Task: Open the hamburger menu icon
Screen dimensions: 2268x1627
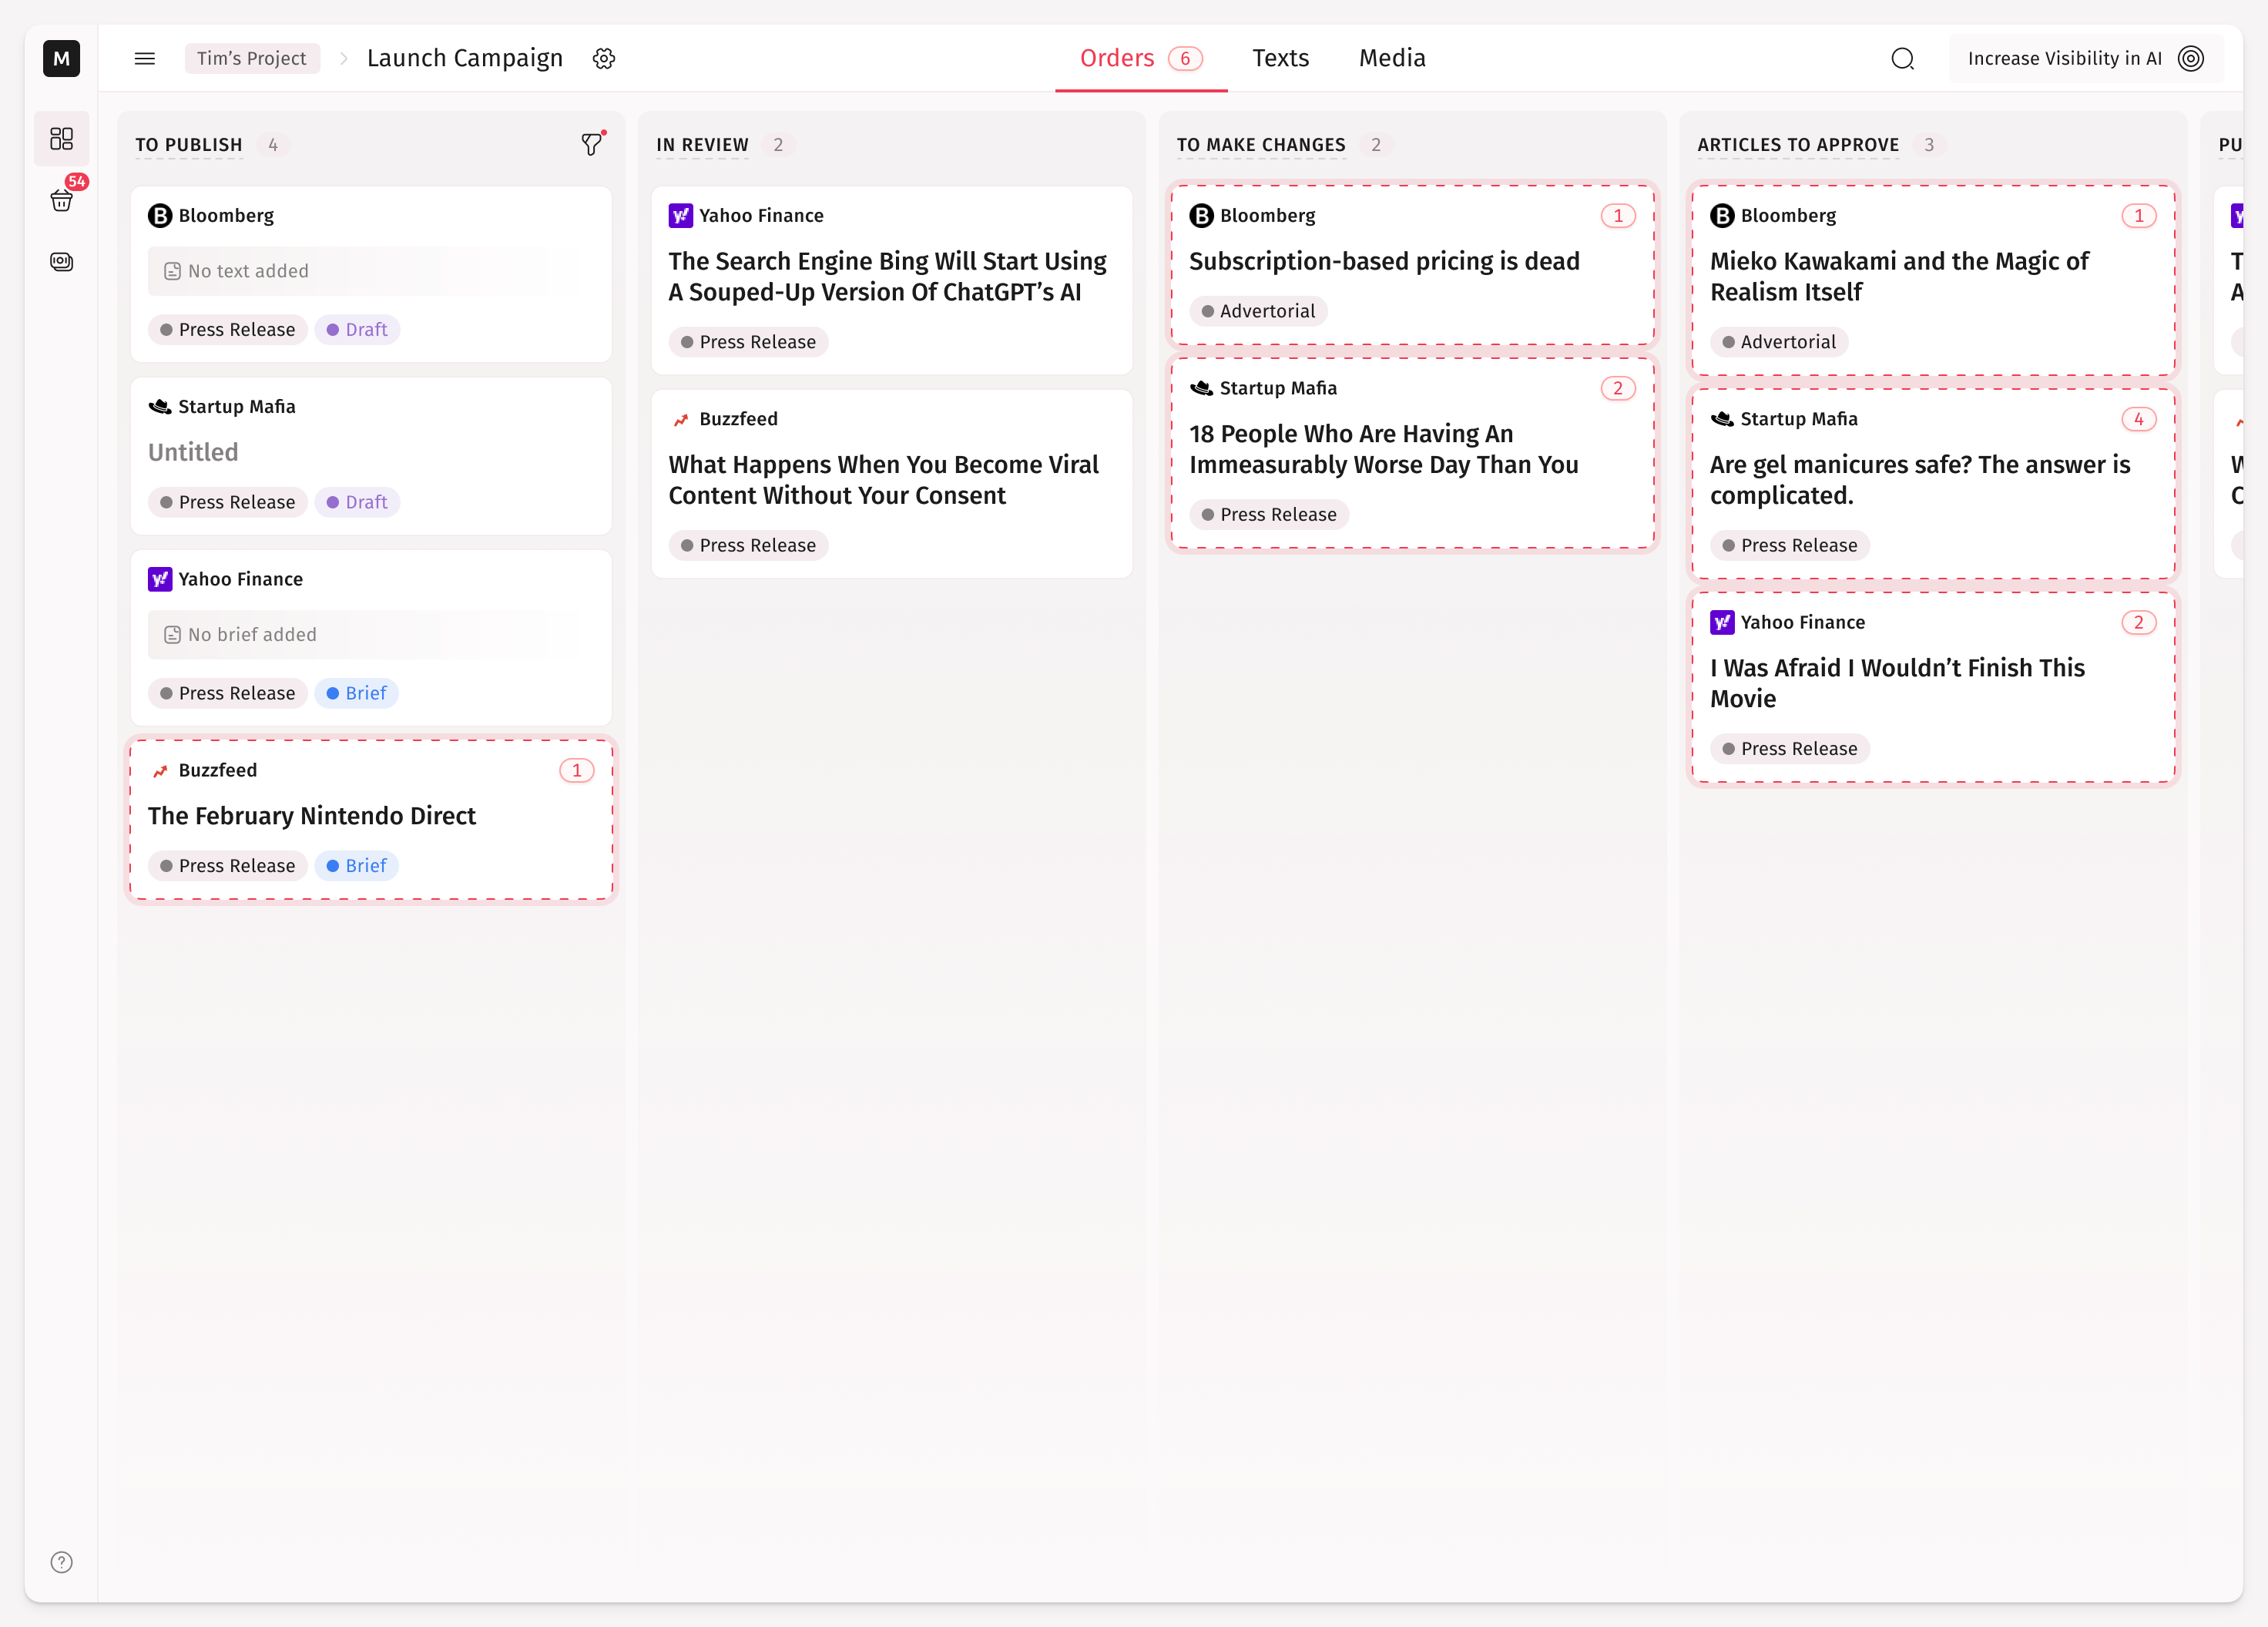Action: tap(144, 58)
